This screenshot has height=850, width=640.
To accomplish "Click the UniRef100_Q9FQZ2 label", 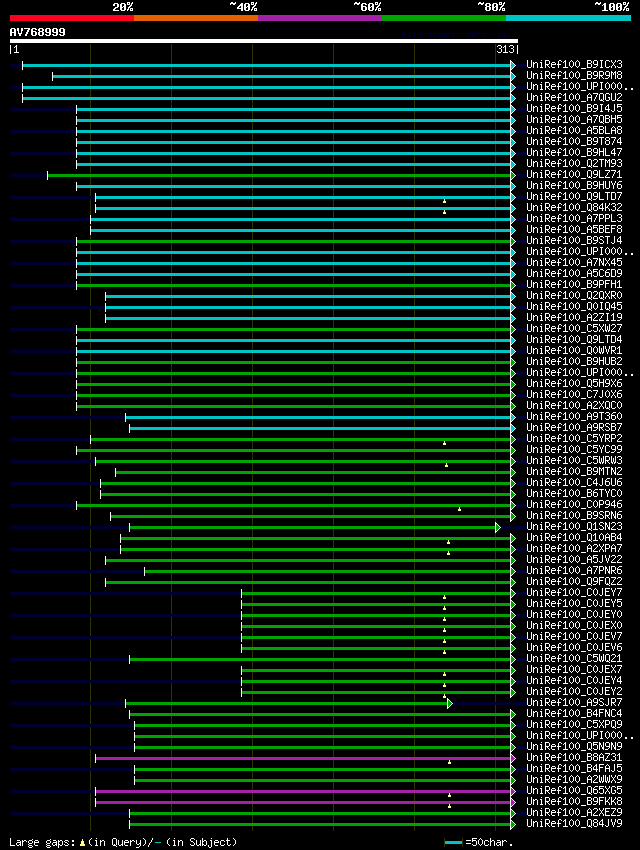I will (x=574, y=582).
